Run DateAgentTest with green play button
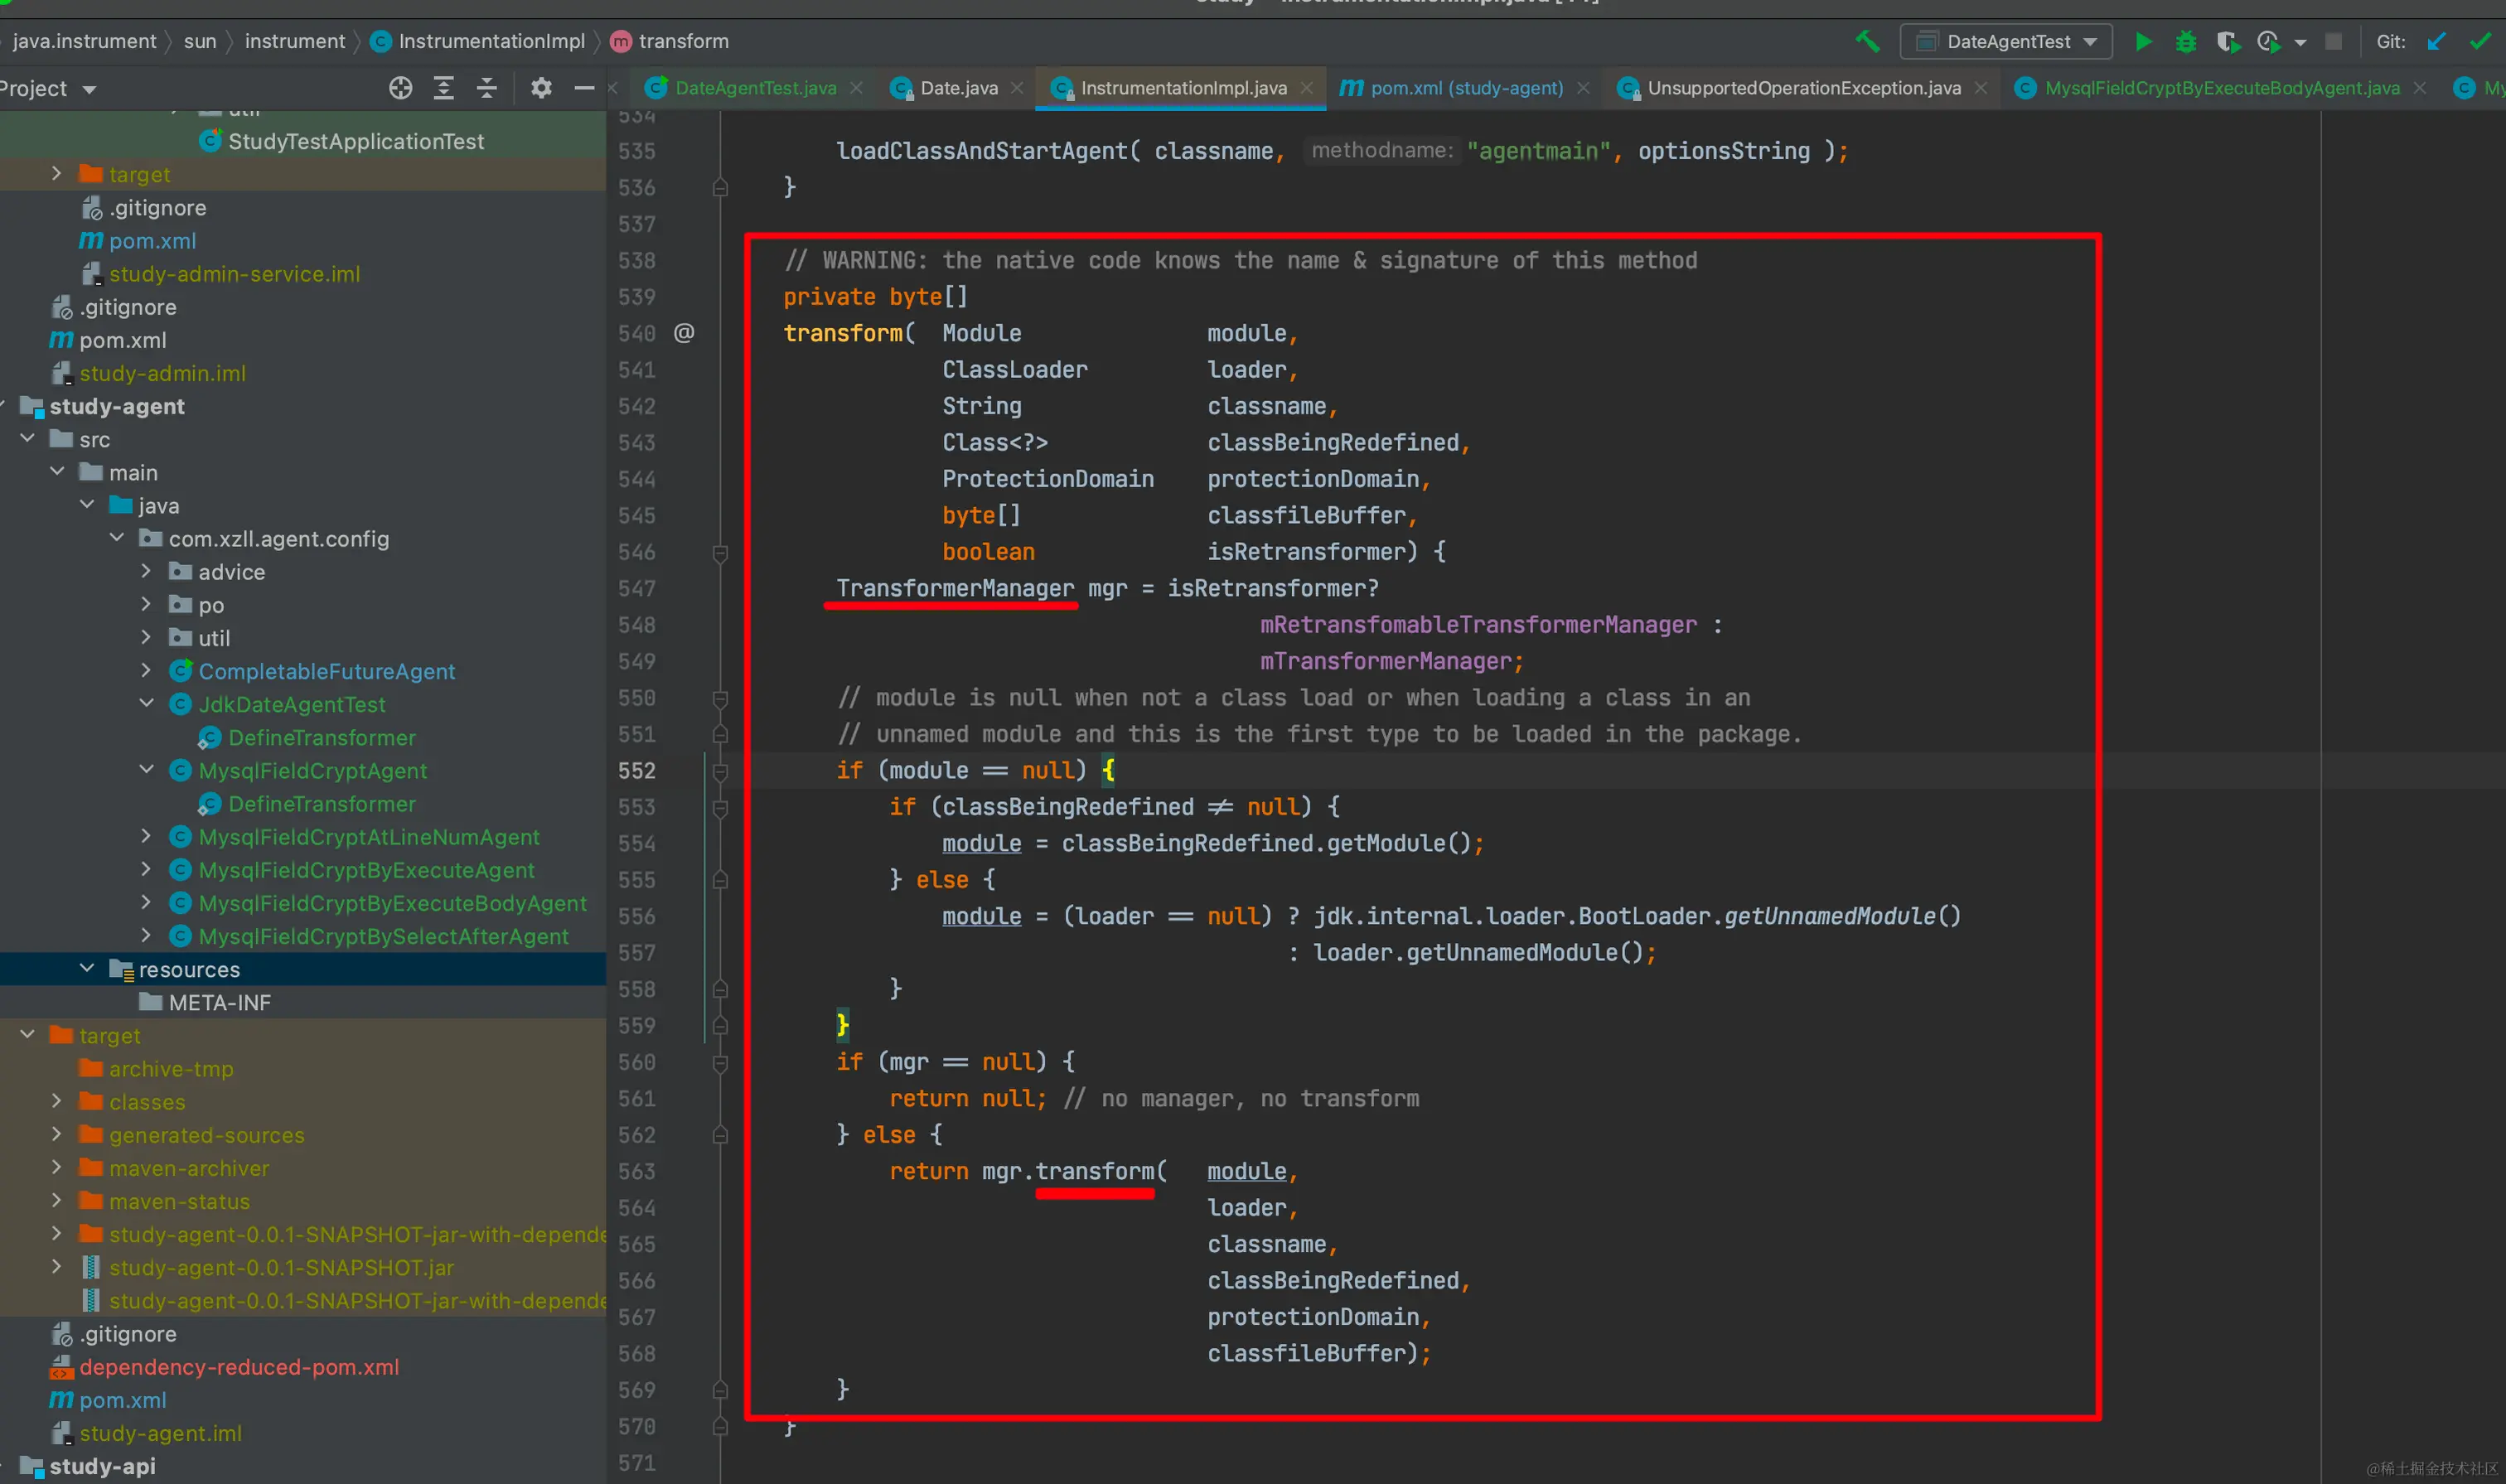 pyautogui.click(x=2143, y=41)
